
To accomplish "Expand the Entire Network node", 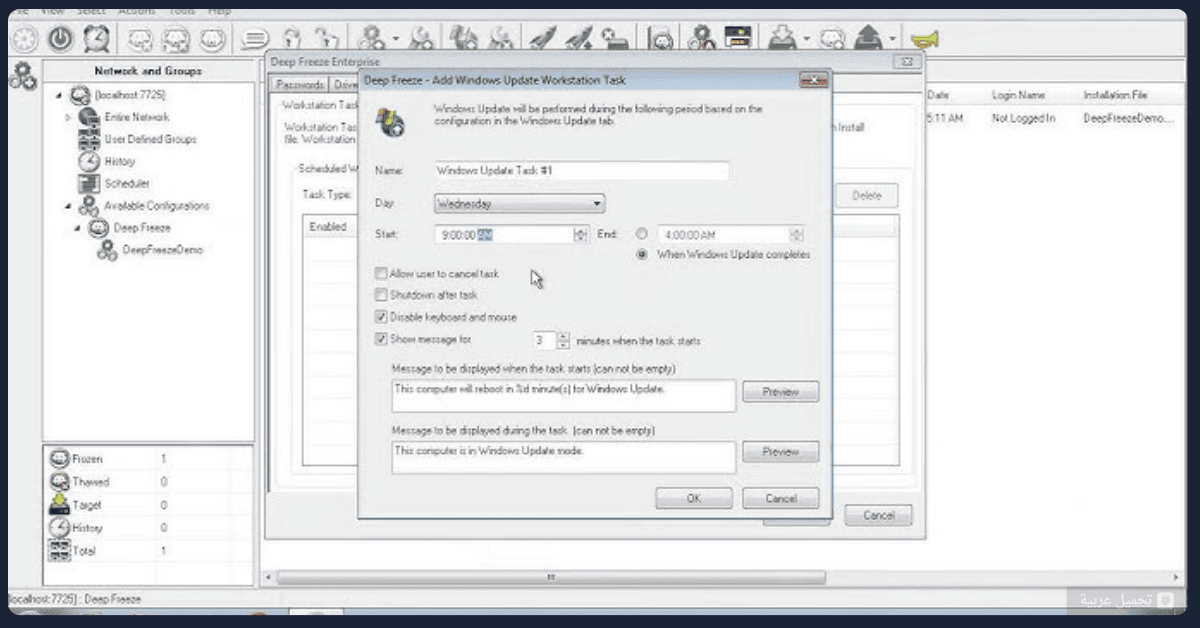I will [68, 117].
